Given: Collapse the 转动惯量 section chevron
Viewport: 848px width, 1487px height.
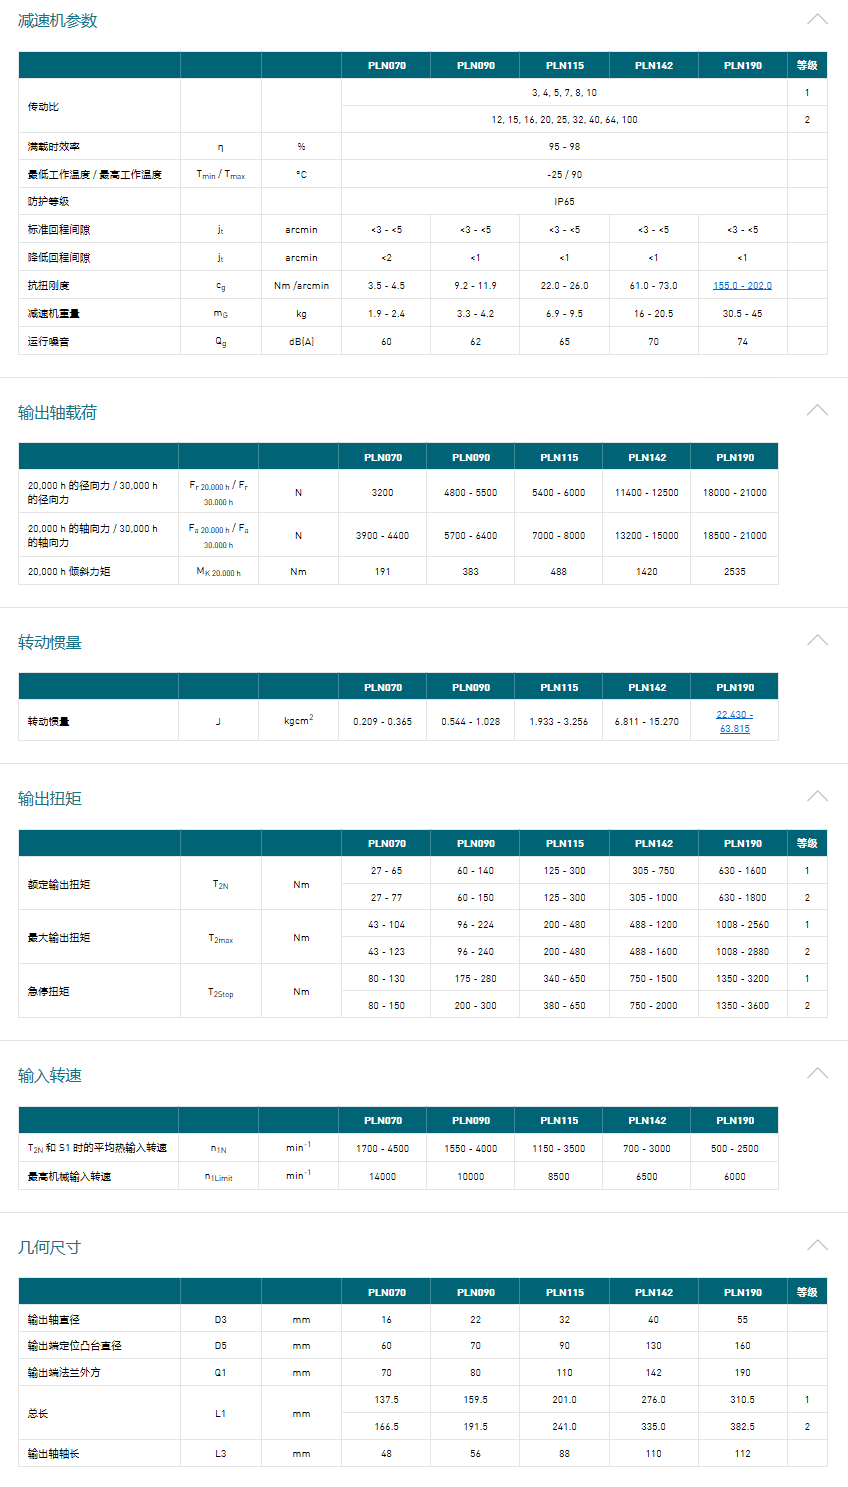Looking at the screenshot, I should click(x=817, y=640).
